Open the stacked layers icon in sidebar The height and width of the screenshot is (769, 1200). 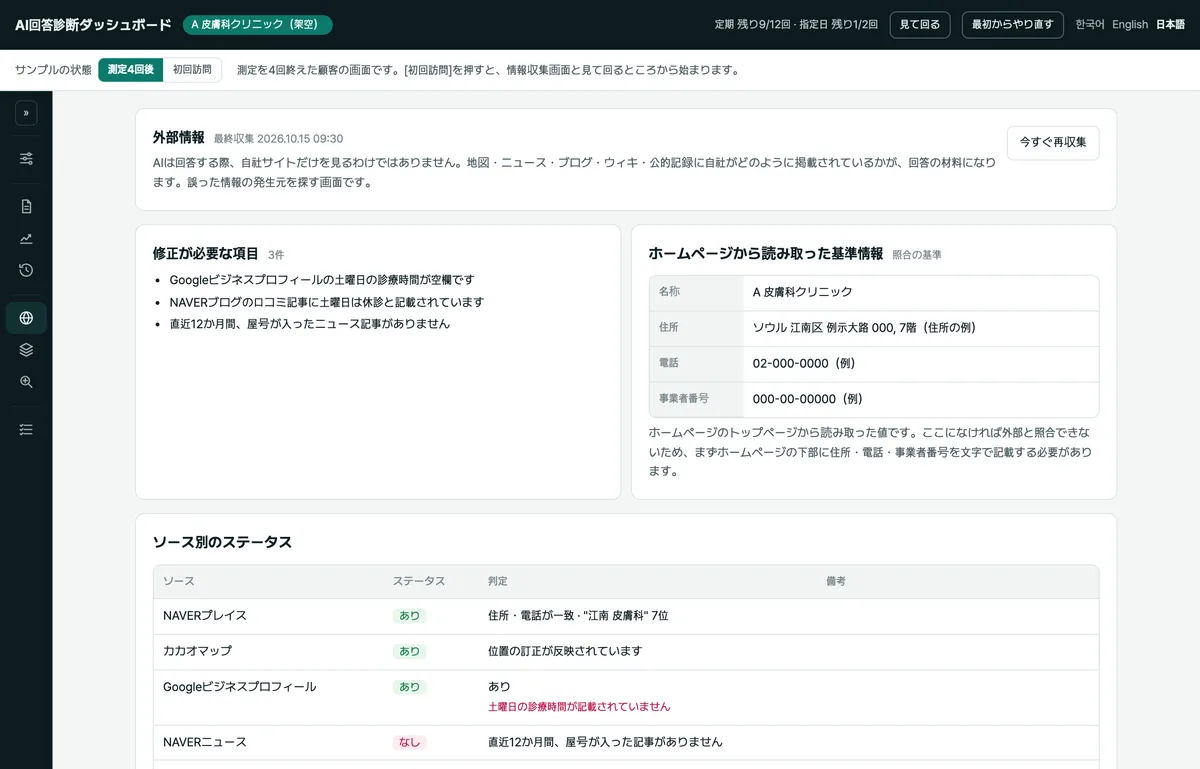tap(26, 350)
